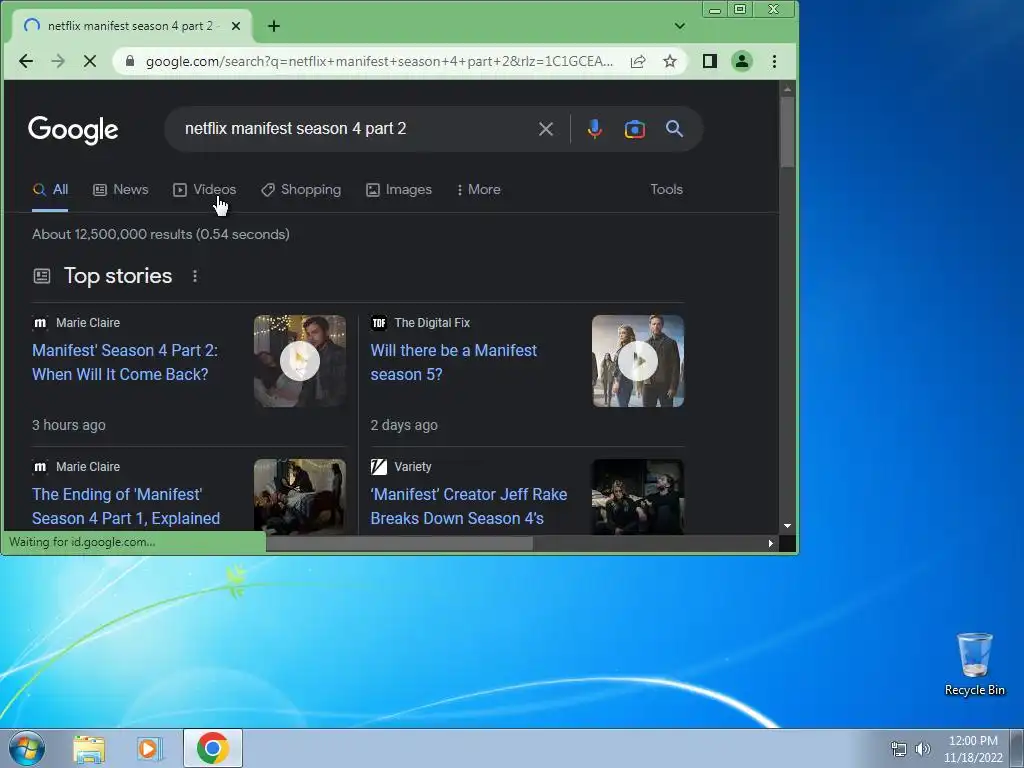Open a new tab with the plus button
Image resolution: width=1024 pixels, height=768 pixels.
[x=274, y=26]
